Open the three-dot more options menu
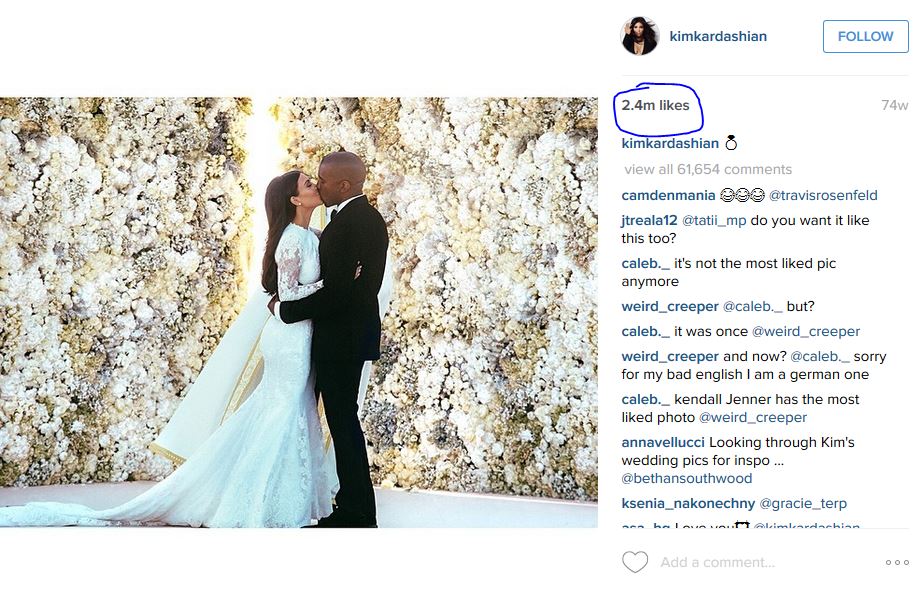This screenshot has height=593, width=914. coord(897,563)
